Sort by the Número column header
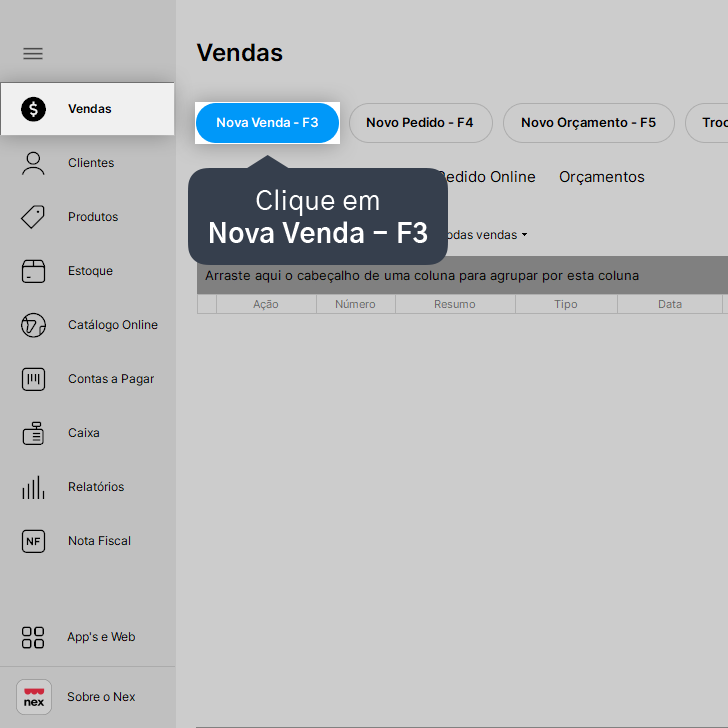This screenshot has width=728, height=728. [356, 304]
